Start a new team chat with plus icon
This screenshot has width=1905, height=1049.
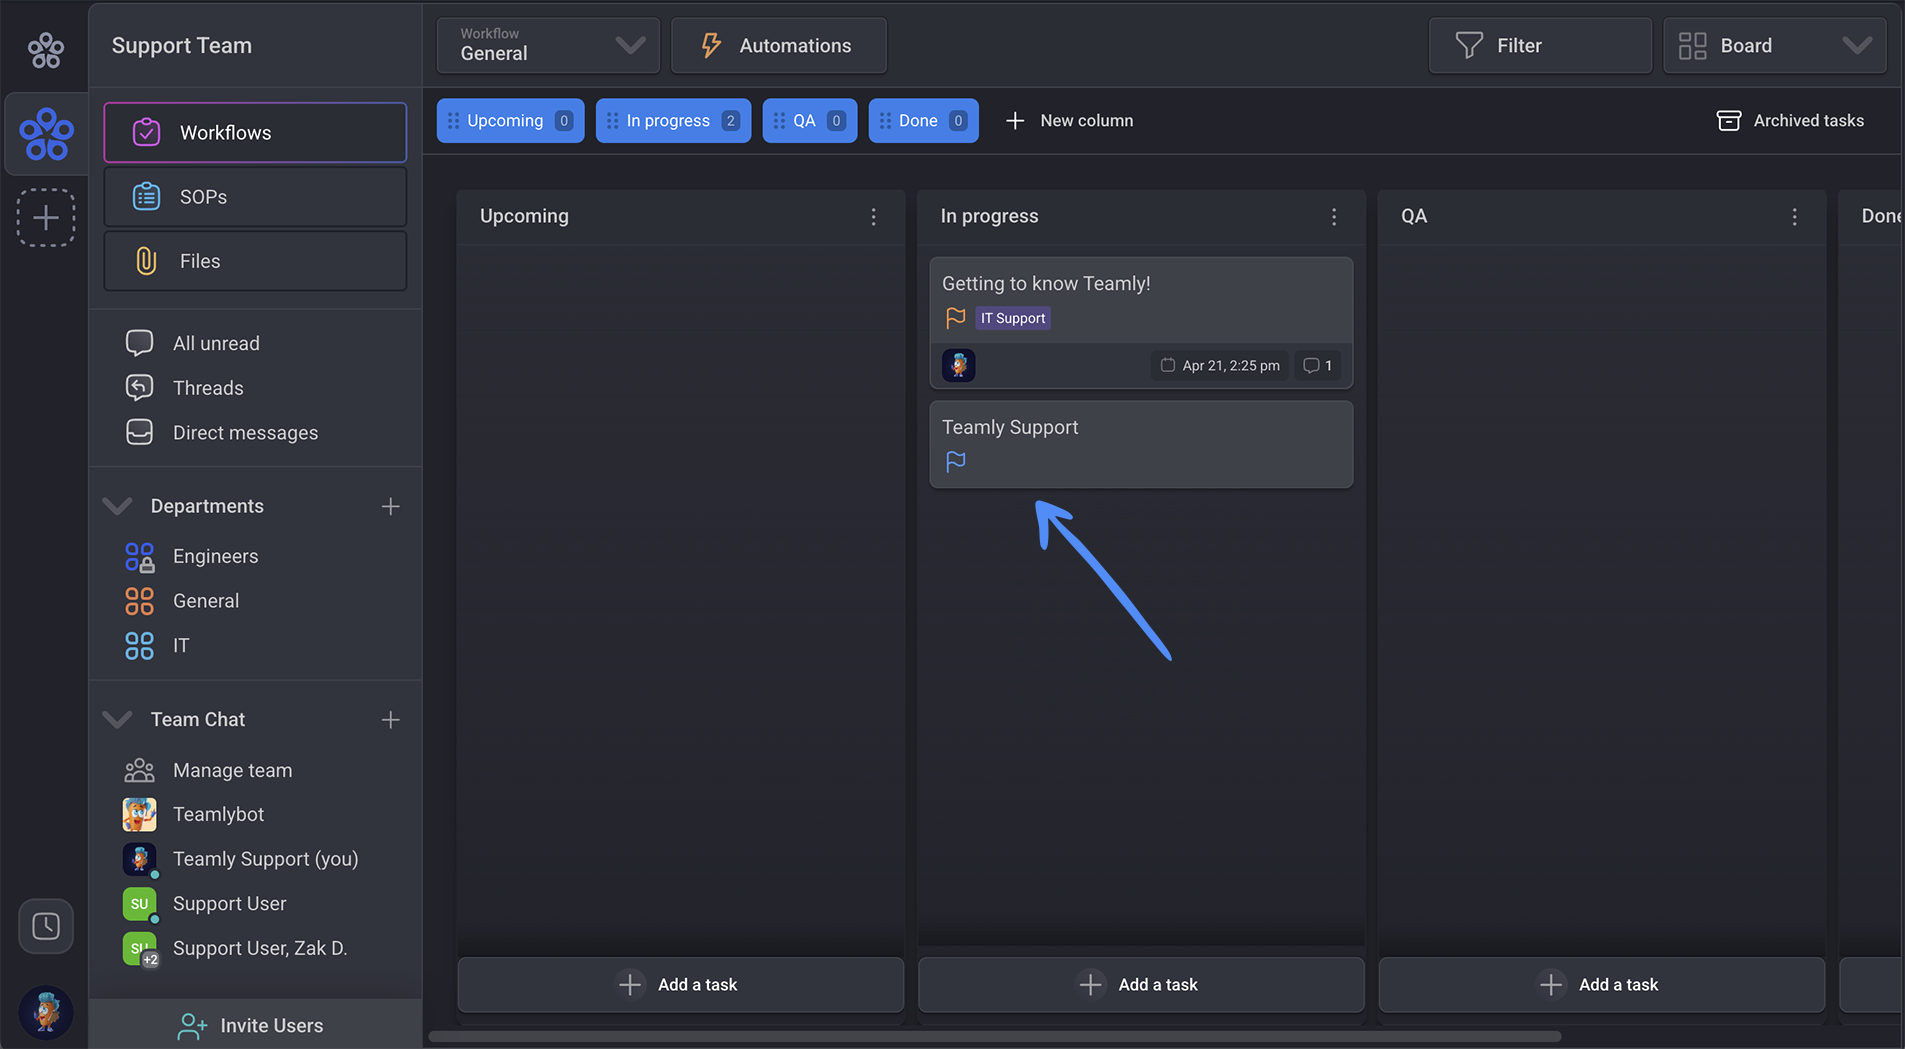390,720
